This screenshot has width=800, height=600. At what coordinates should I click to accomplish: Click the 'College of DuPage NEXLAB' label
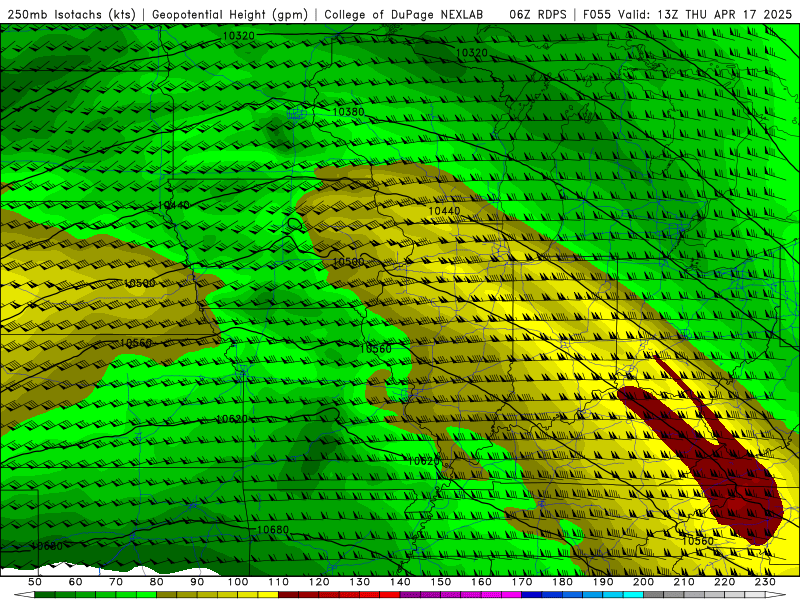point(404,15)
